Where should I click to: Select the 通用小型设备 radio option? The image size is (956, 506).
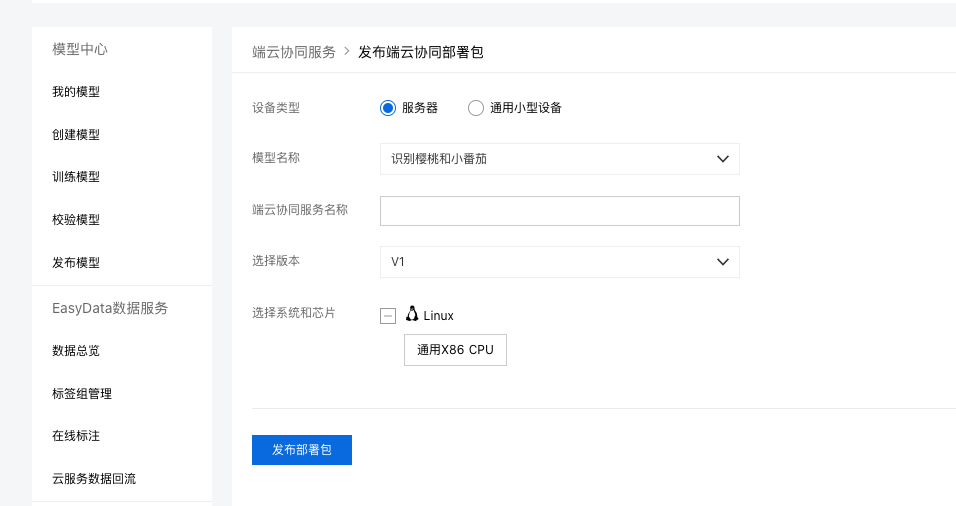pos(476,108)
